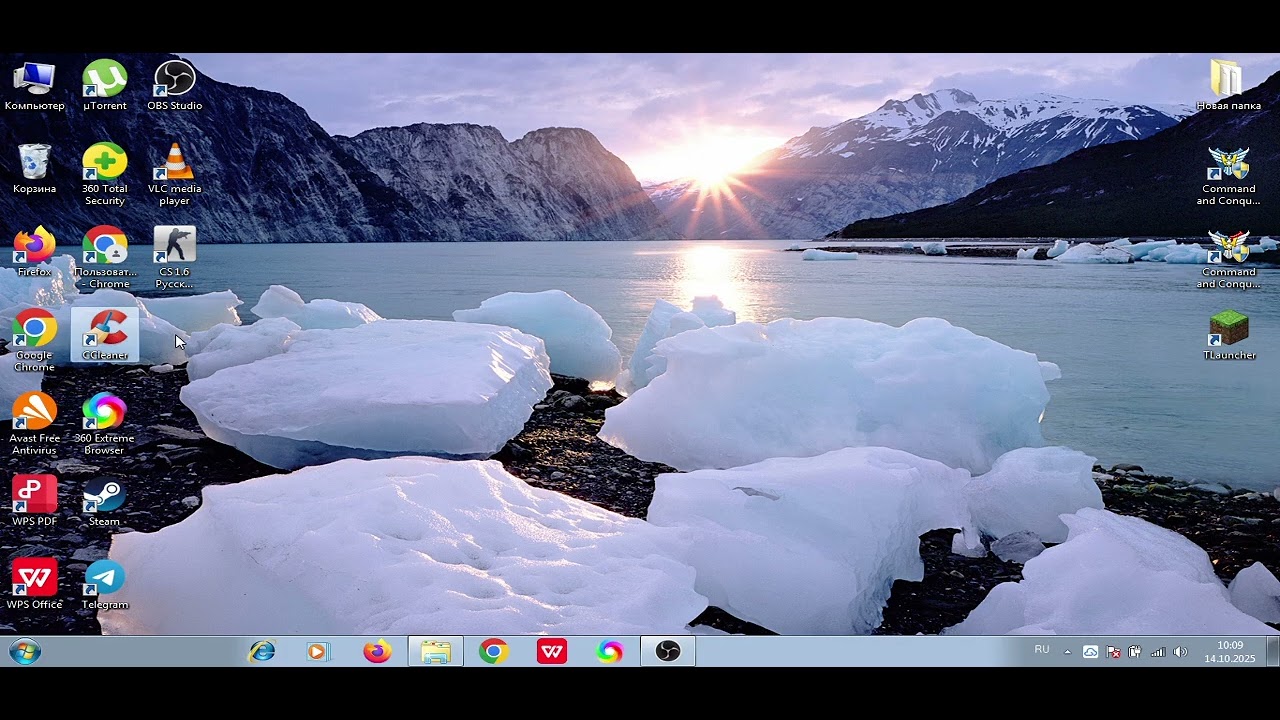This screenshot has height=720, width=1280.
Task: Click the Show Desktop strip beside the clock
Action: click(x=1272, y=652)
